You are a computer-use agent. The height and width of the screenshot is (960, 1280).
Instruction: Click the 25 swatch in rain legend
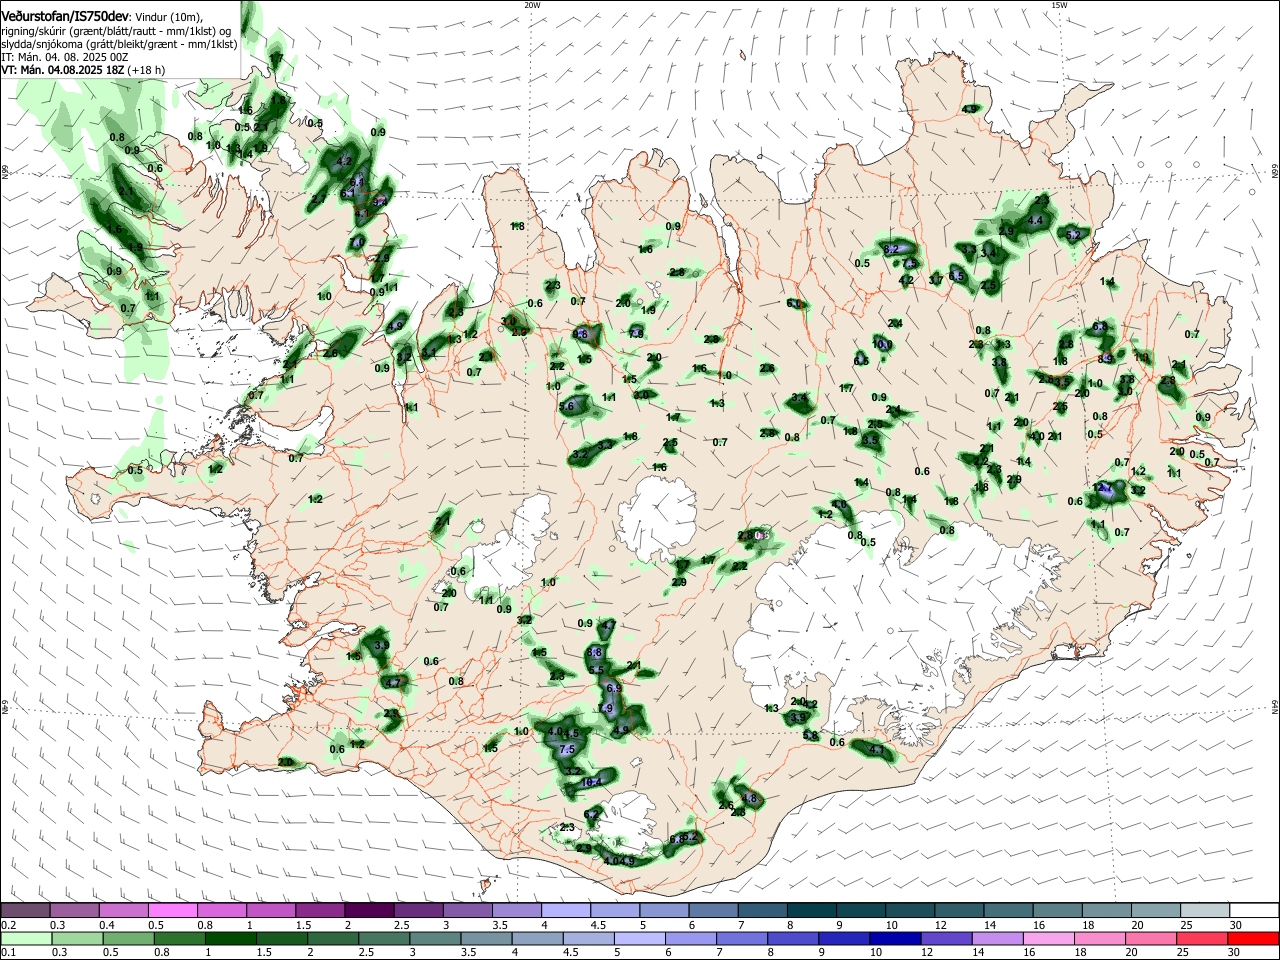click(1204, 939)
